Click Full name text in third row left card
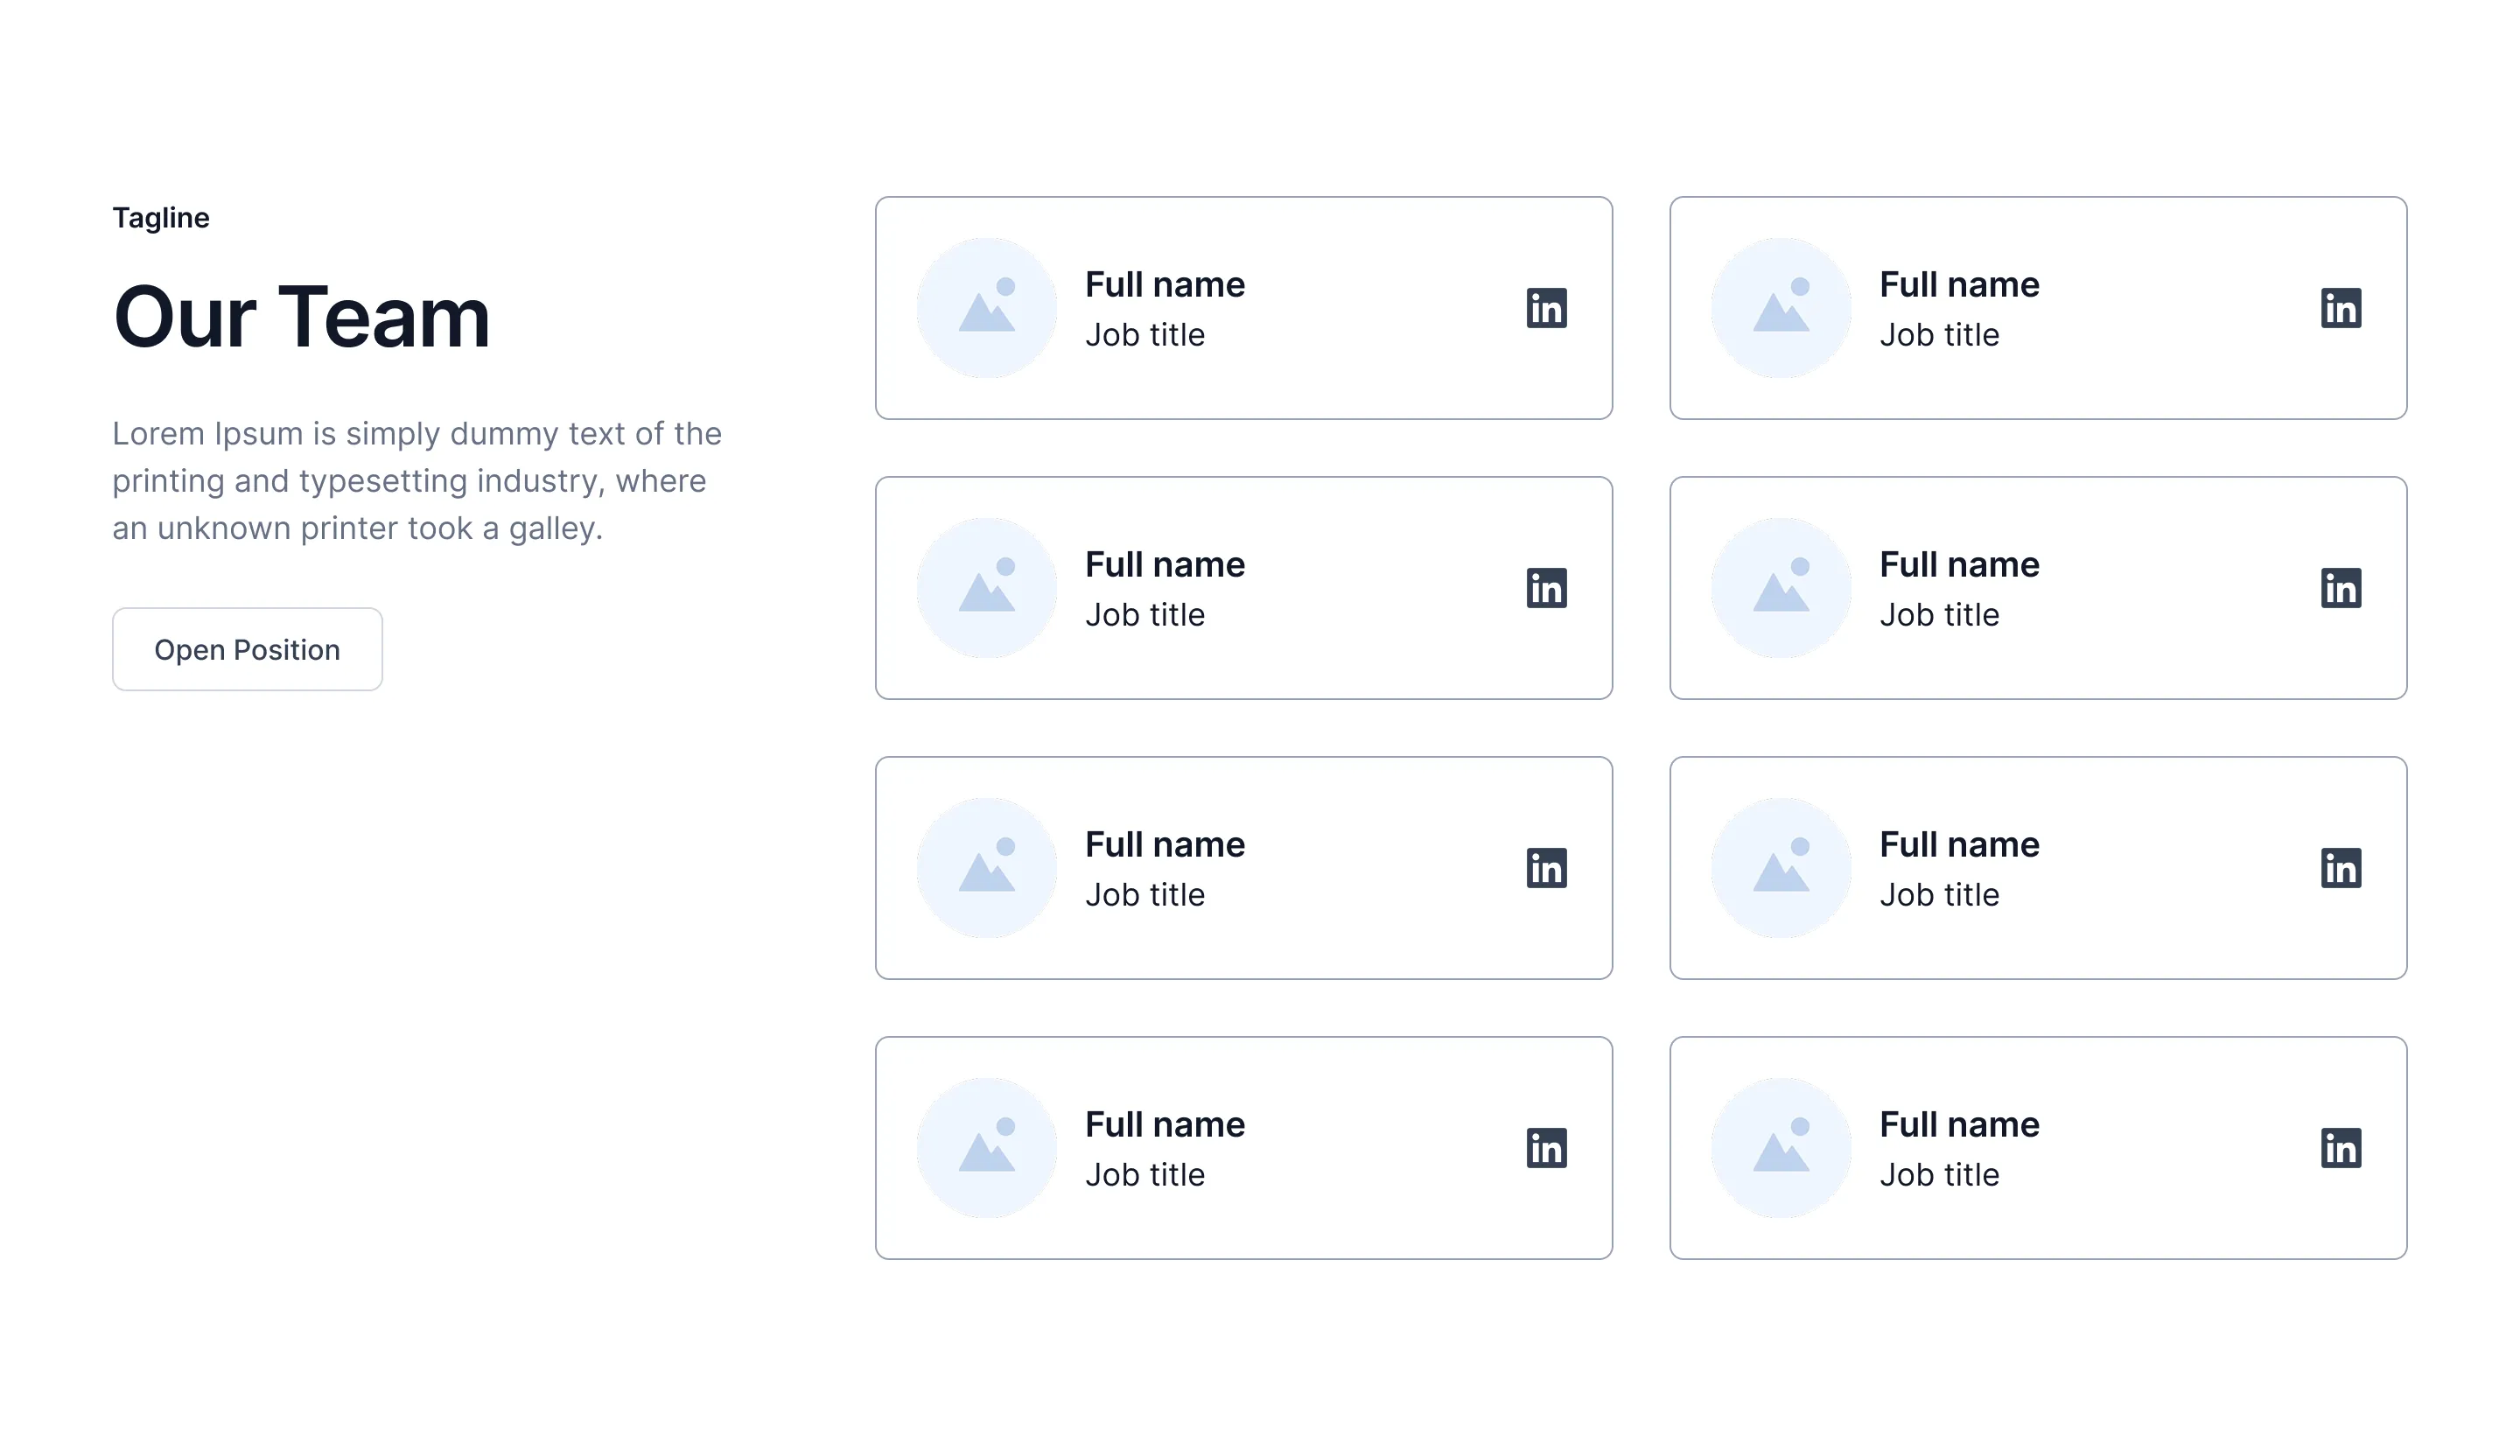The image size is (2520, 1456). (x=1165, y=845)
